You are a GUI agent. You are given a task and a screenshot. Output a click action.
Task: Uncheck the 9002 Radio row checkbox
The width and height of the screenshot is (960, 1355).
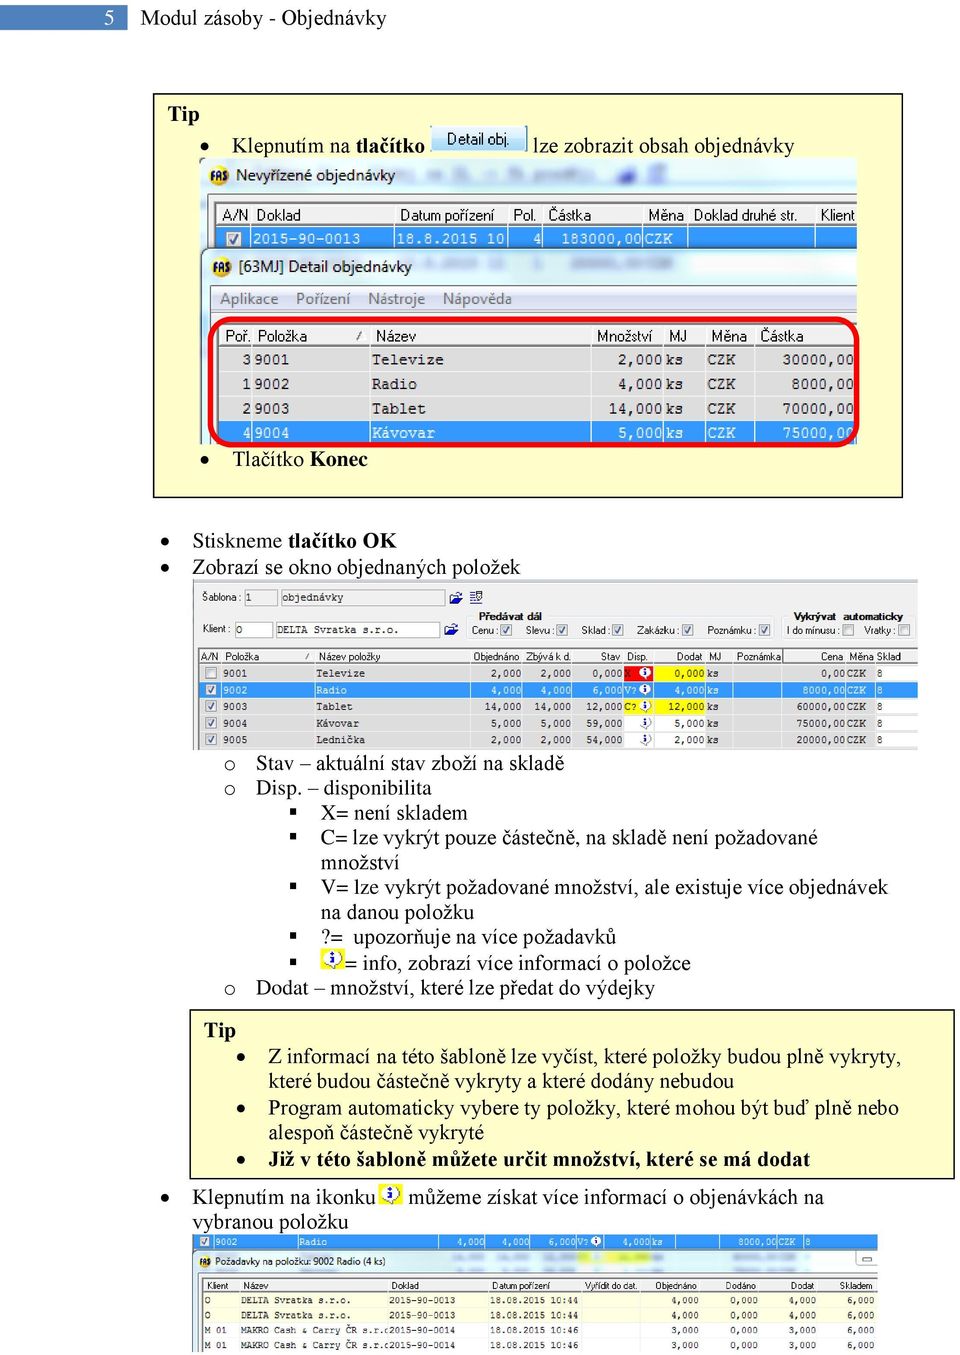coord(211,690)
